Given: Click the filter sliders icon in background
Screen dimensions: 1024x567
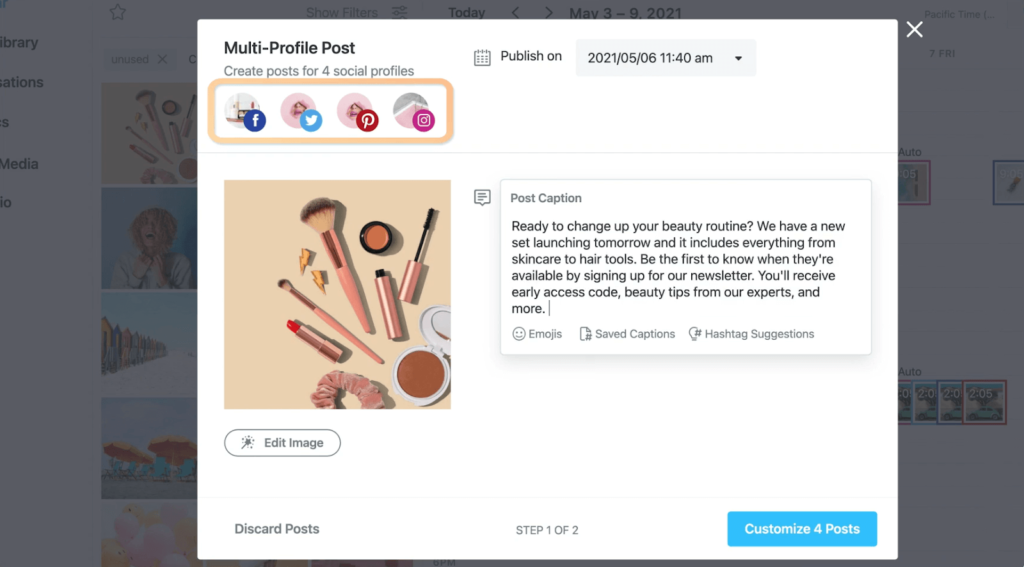Looking at the screenshot, I should (399, 12).
